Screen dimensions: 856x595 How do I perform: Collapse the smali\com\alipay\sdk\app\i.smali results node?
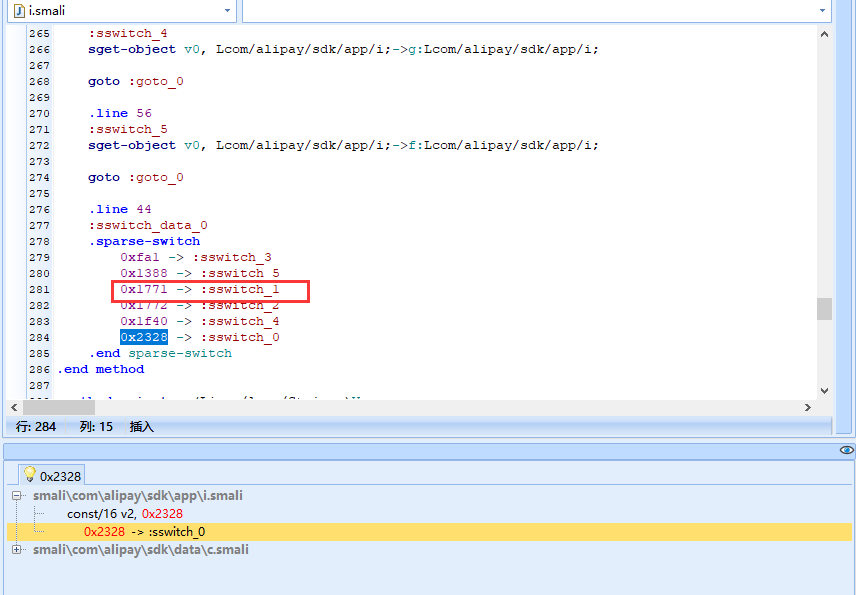16,496
